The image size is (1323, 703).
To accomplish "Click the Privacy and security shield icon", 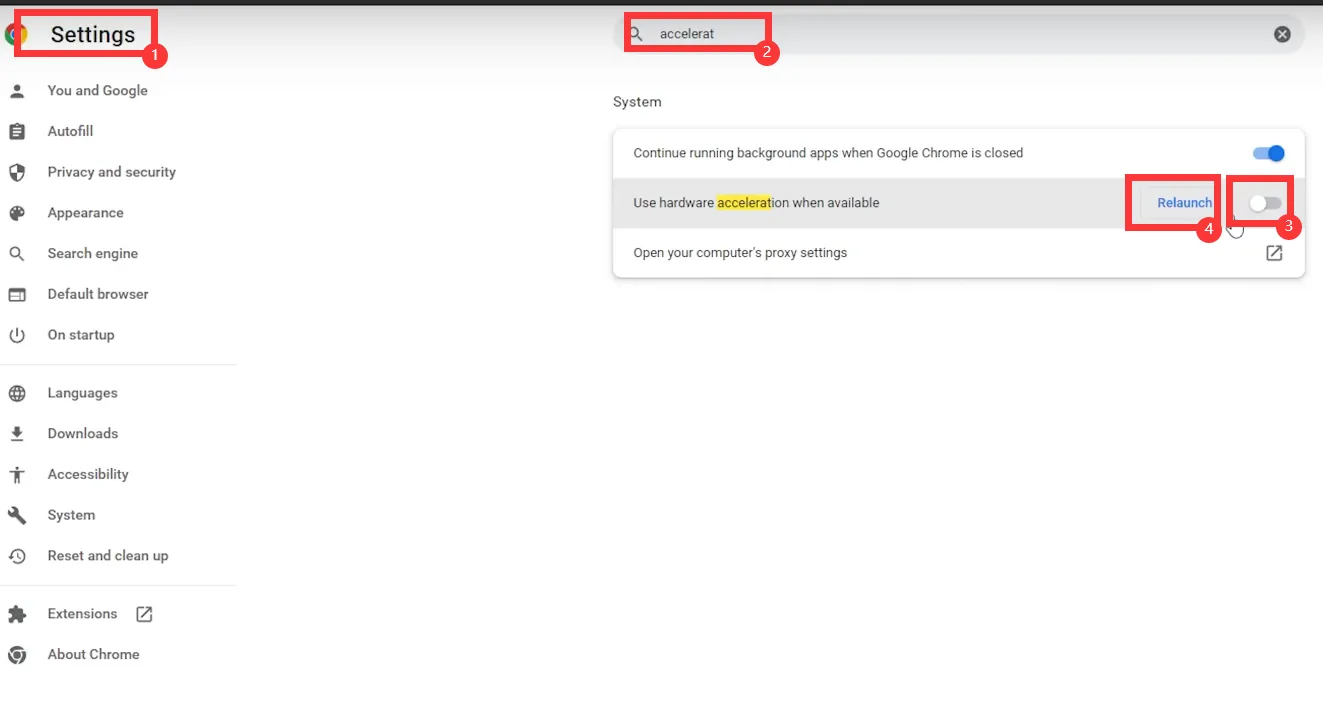I will [17, 173].
